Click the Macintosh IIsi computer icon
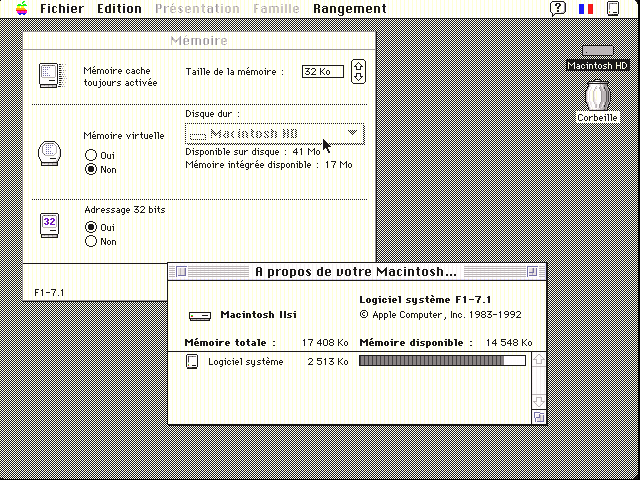640x480 pixels. [200, 316]
